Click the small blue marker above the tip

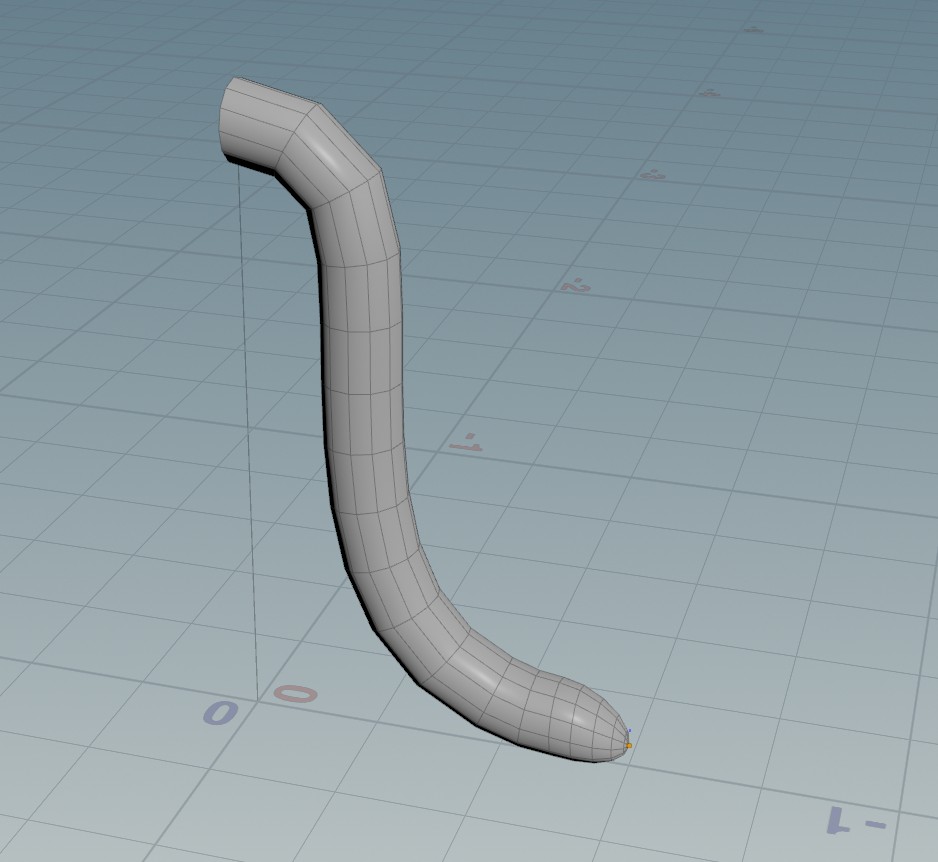pos(628,734)
